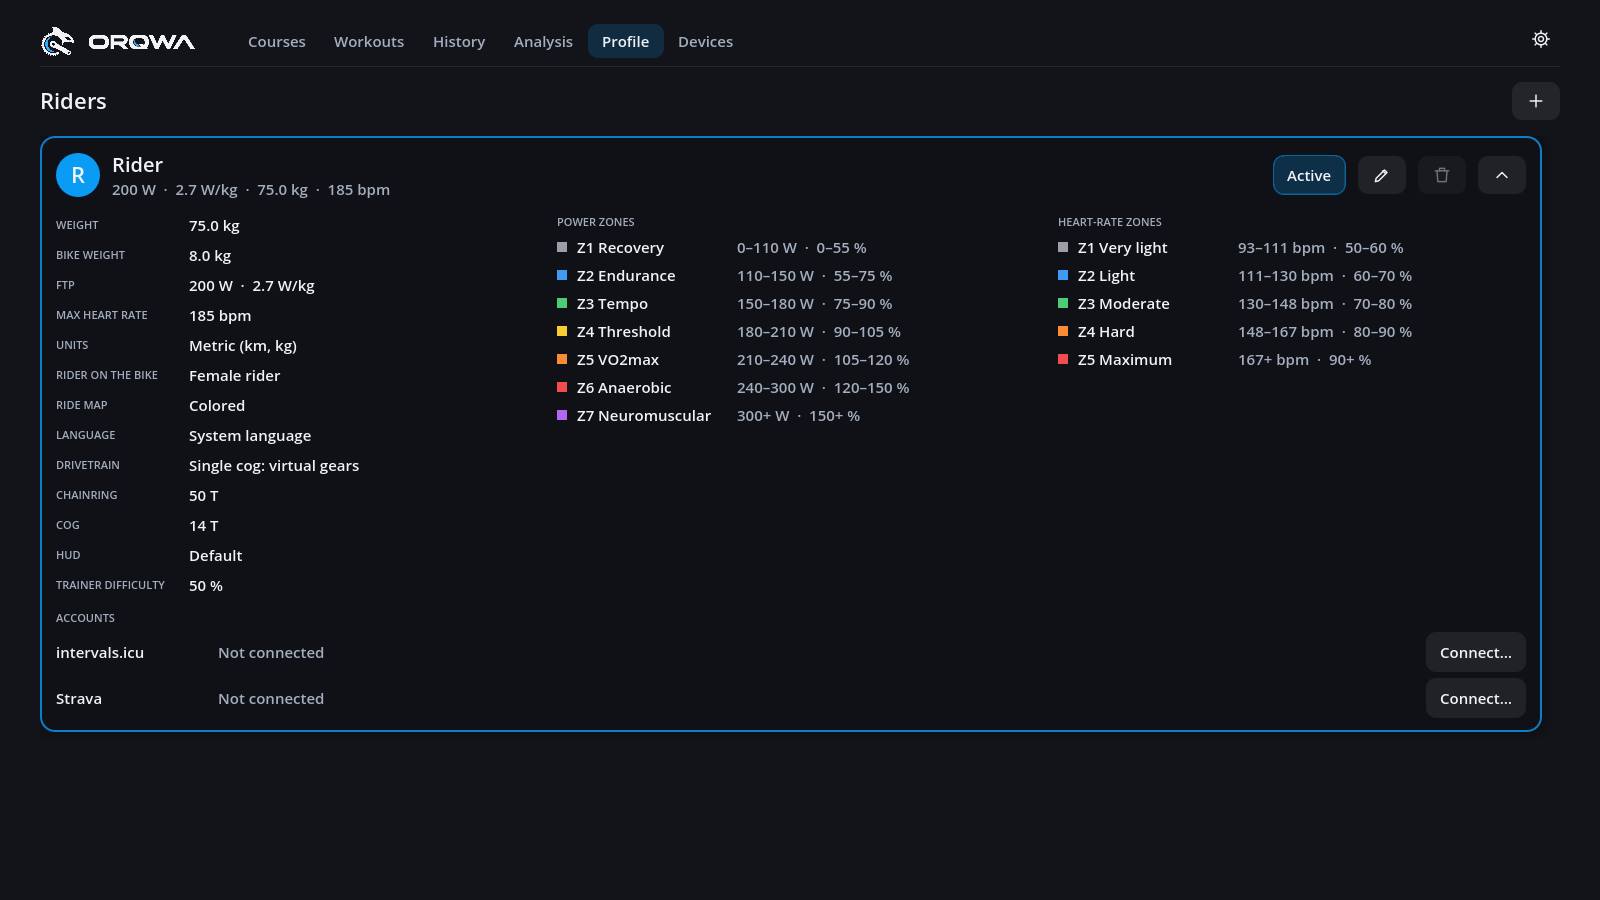
Task: Click the Z5 Maximum red heart-rate swatch
Action: (1063, 359)
